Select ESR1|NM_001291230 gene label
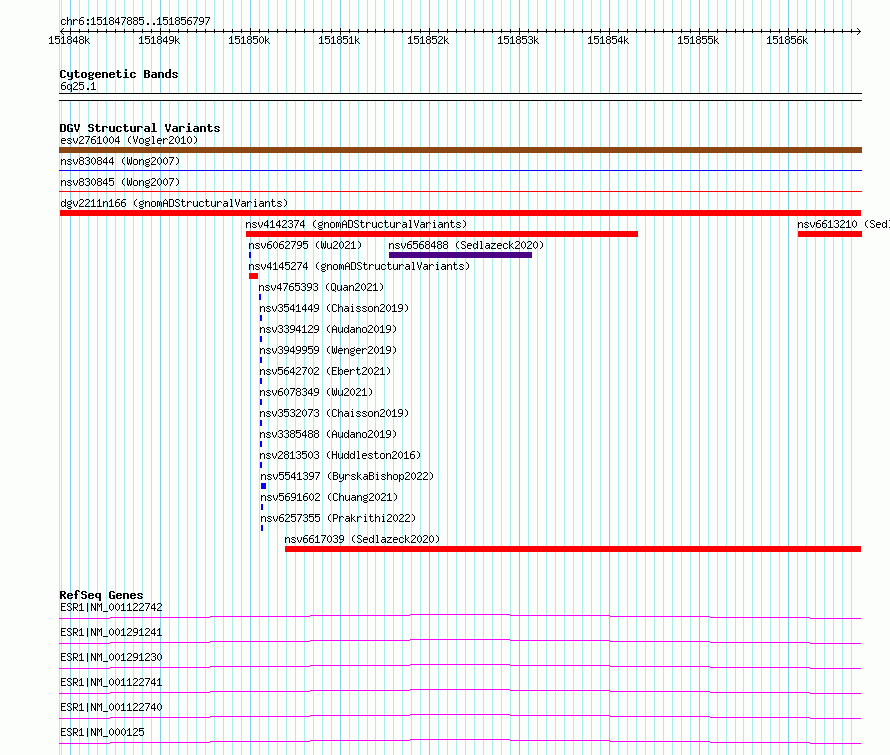890x755 pixels. pyautogui.click(x=111, y=657)
